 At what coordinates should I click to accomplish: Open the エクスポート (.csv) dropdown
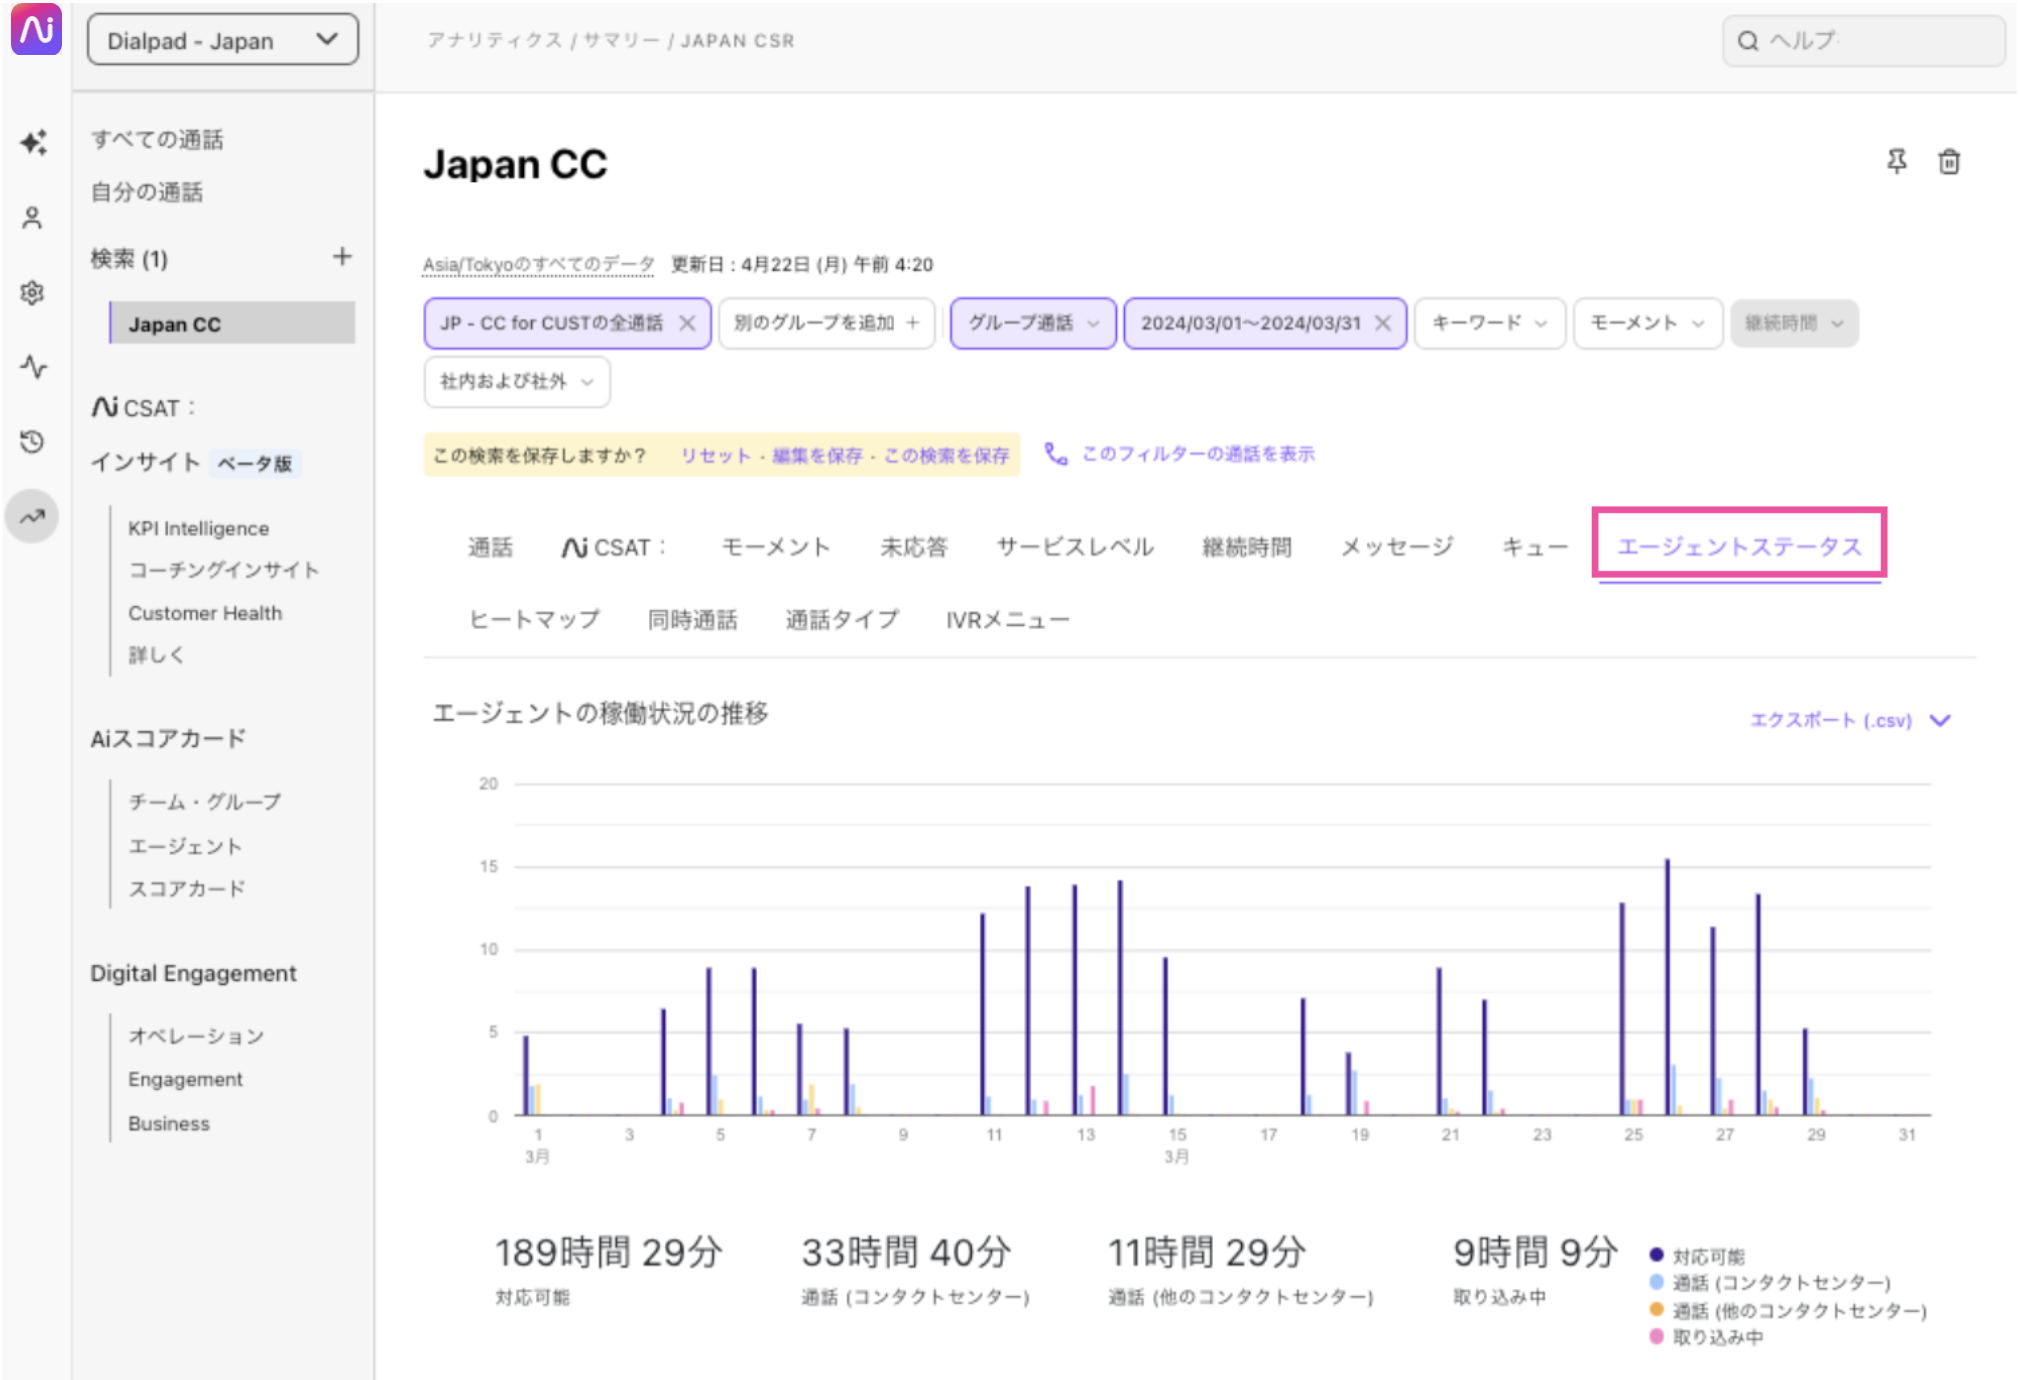point(1850,720)
